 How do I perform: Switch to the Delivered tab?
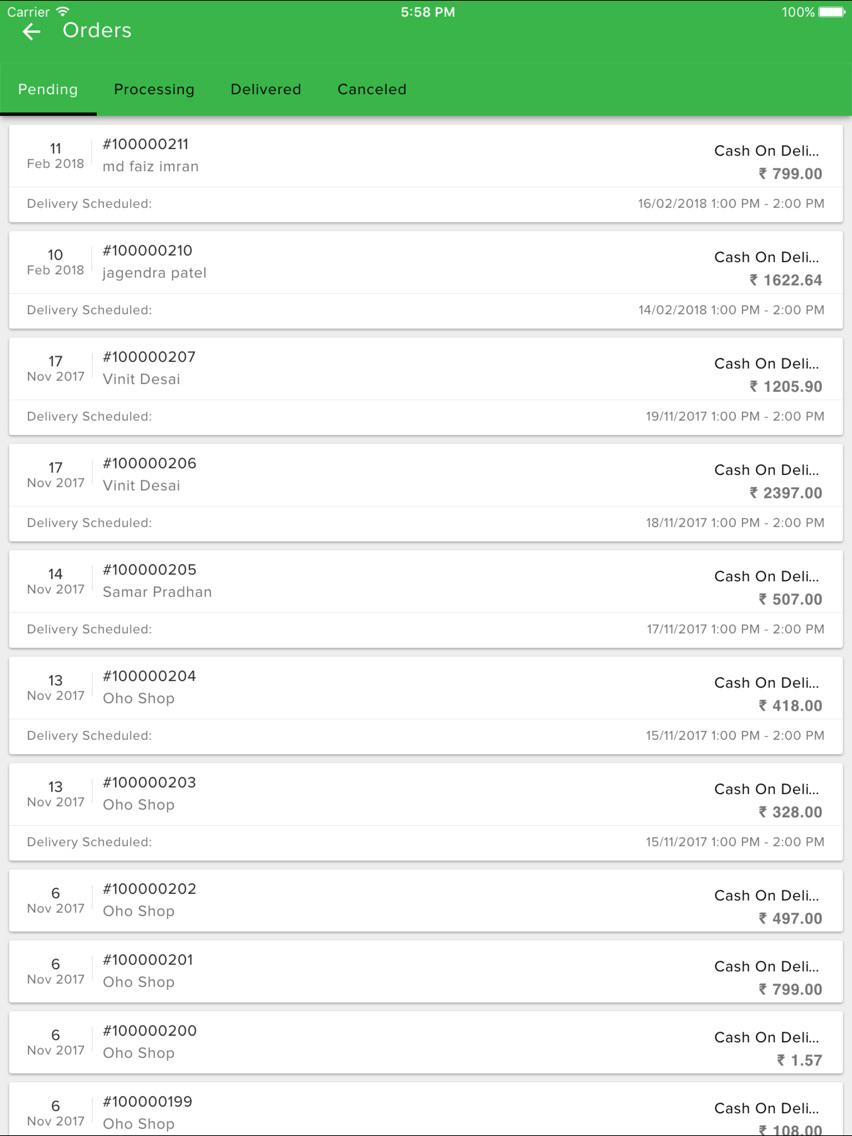(x=266, y=89)
